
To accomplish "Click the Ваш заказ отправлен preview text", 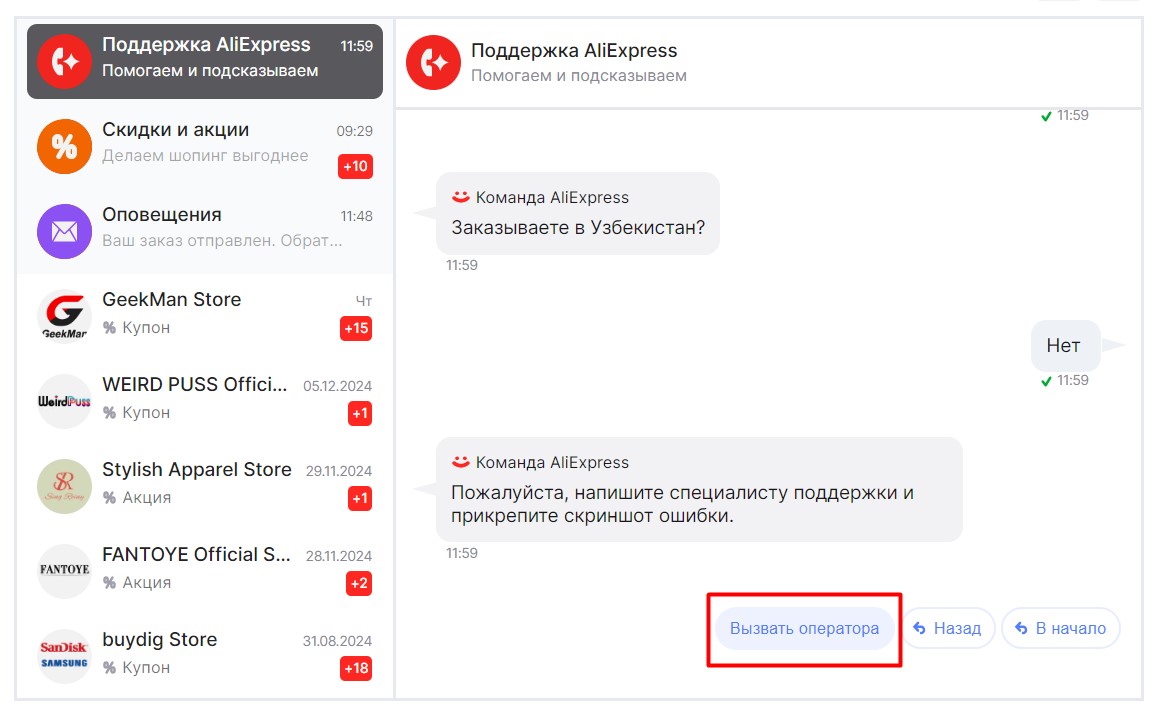I will point(222,241).
